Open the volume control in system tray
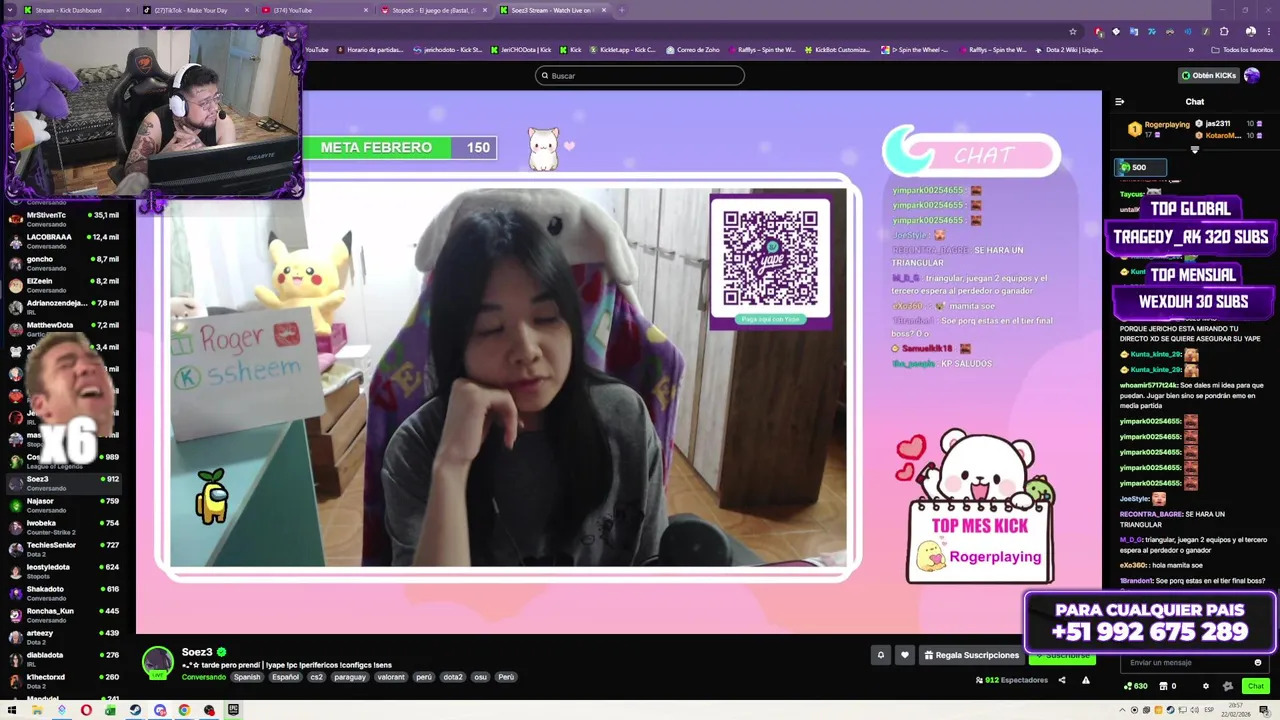This screenshot has width=1280, height=720. pyautogui.click(x=1194, y=710)
